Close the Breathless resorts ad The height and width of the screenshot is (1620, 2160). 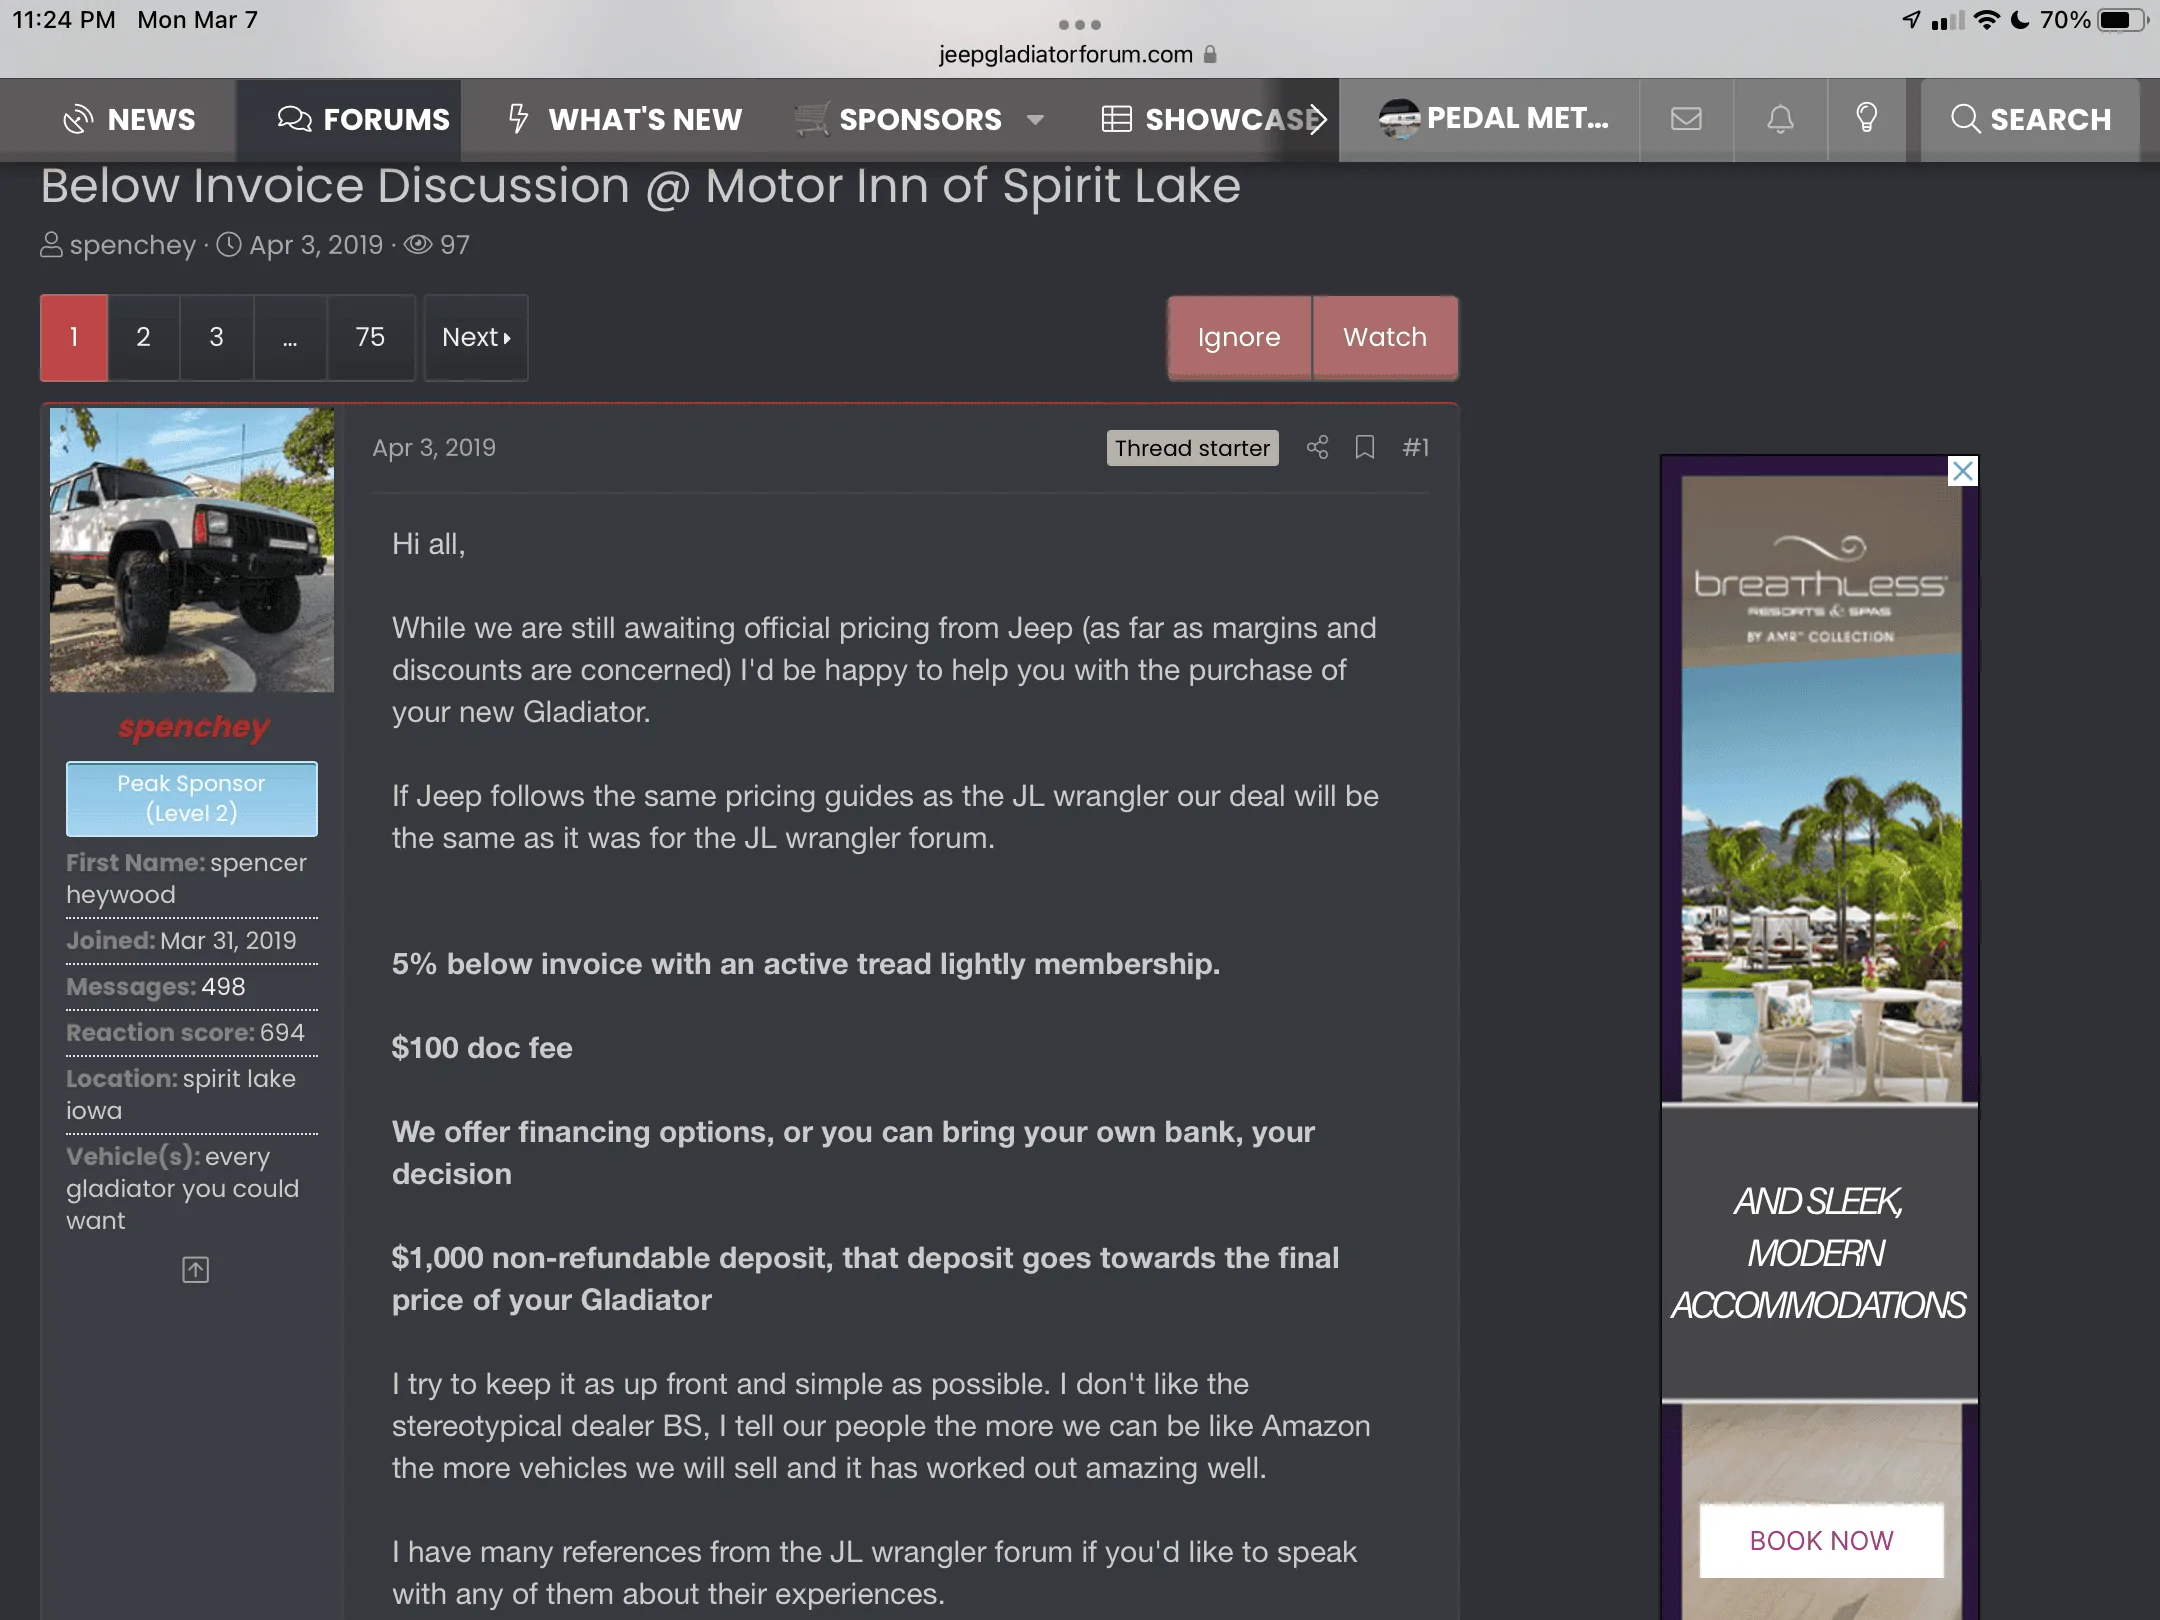click(1963, 471)
